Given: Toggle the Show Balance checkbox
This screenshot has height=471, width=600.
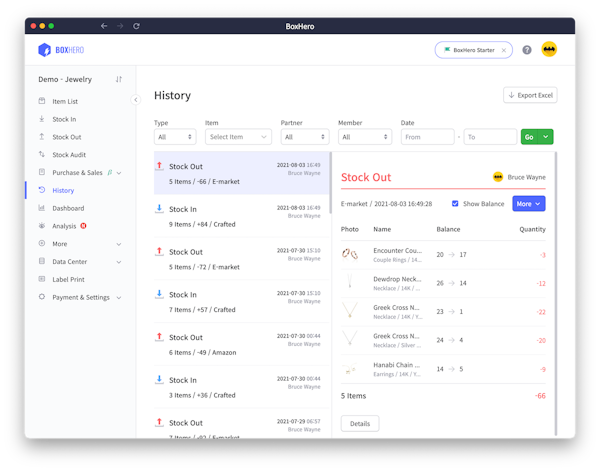Looking at the screenshot, I should click(455, 204).
